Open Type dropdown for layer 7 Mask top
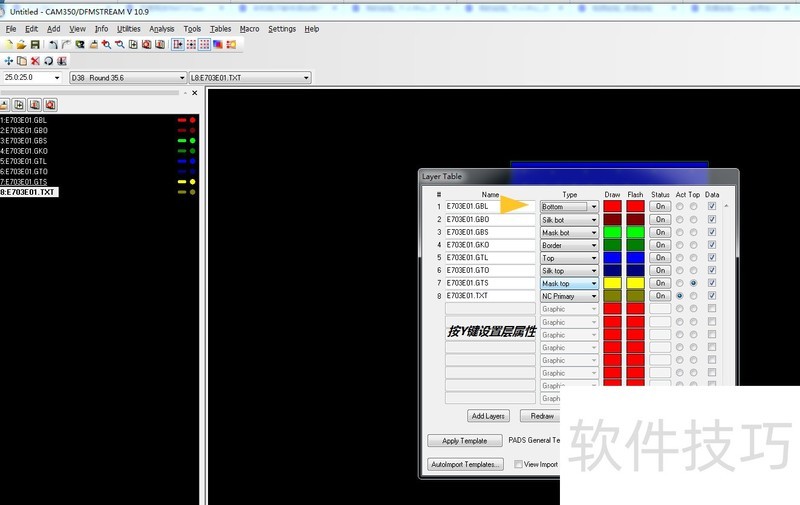Image resolution: width=800 pixels, height=505 pixels. (x=594, y=284)
